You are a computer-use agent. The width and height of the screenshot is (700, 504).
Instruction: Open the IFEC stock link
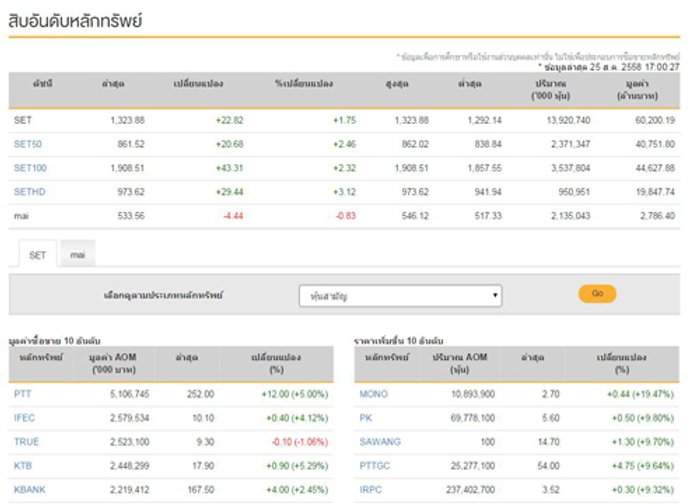pos(24,418)
